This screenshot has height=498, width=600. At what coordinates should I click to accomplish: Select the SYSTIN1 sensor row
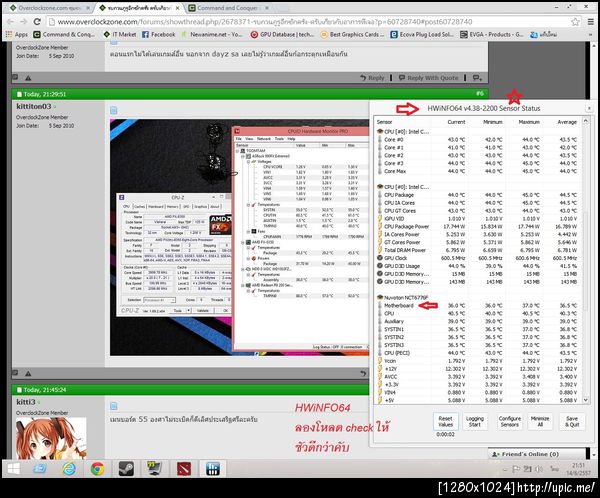(x=478, y=329)
